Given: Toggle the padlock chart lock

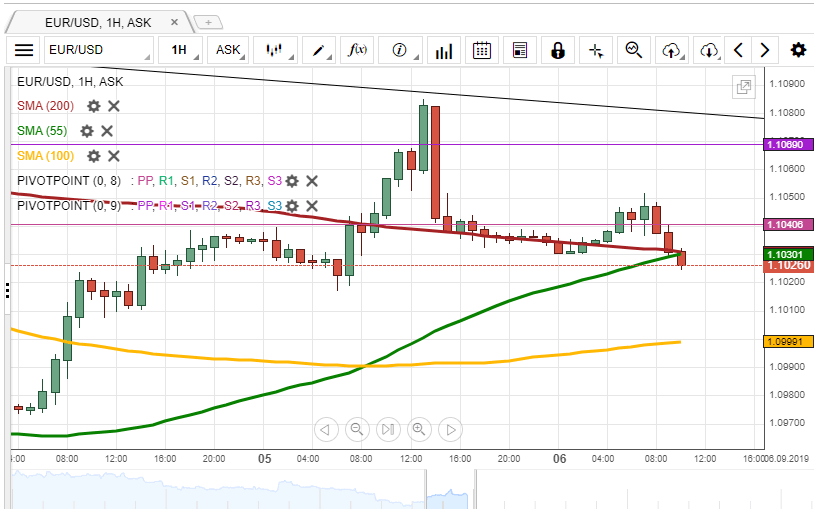Looking at the screenshot, I should pos(557,50).
